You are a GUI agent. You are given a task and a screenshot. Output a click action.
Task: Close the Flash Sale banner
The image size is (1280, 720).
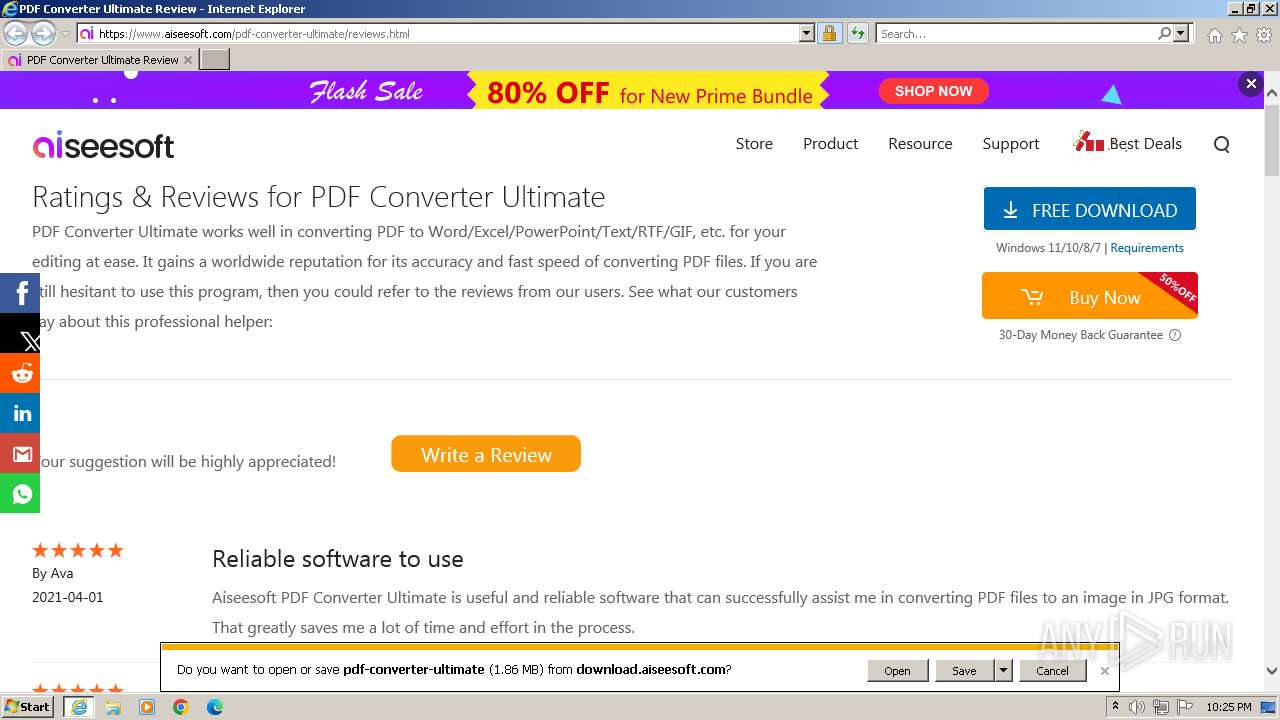click(x=1251, y=84)
